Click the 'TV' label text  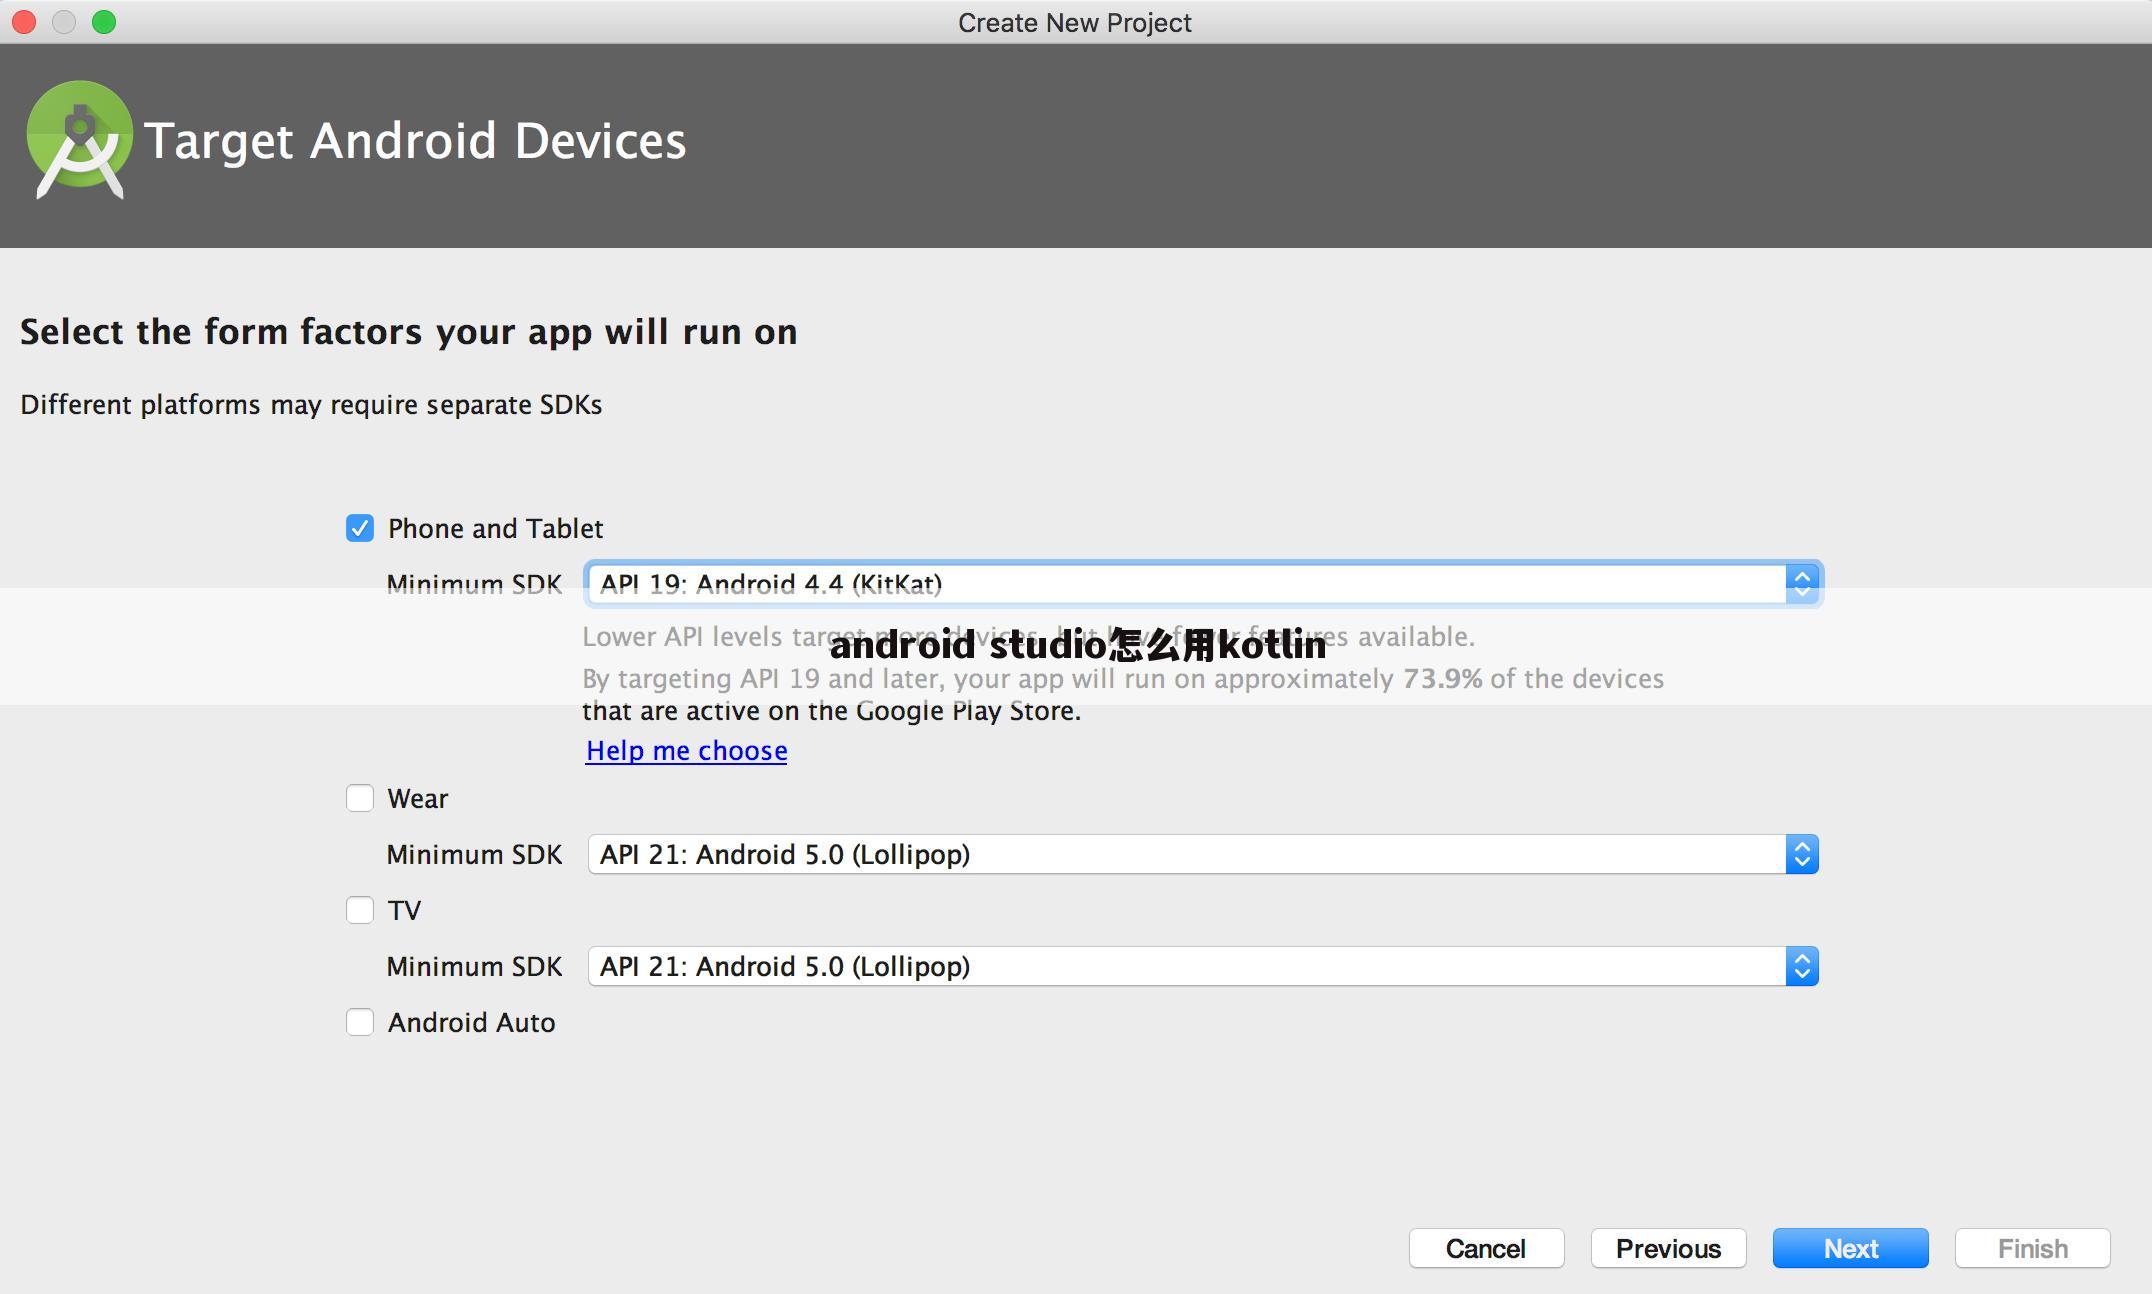pos(404,910)
